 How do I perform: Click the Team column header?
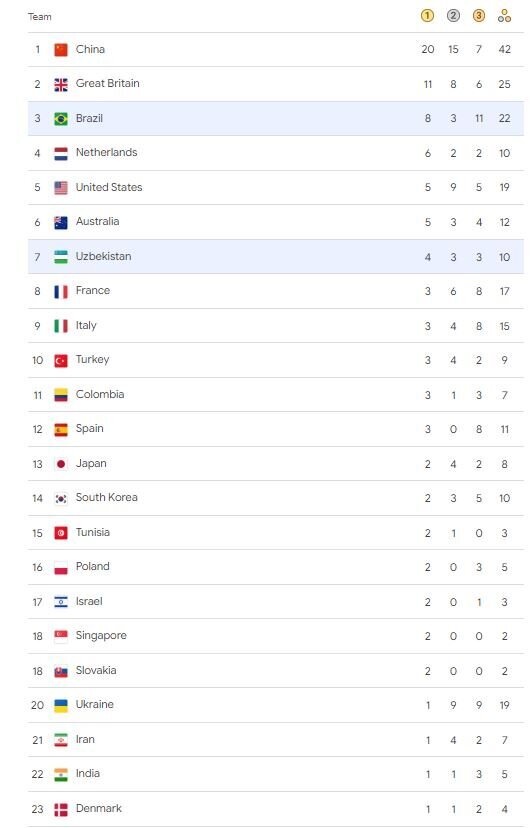tap(40, 16)
